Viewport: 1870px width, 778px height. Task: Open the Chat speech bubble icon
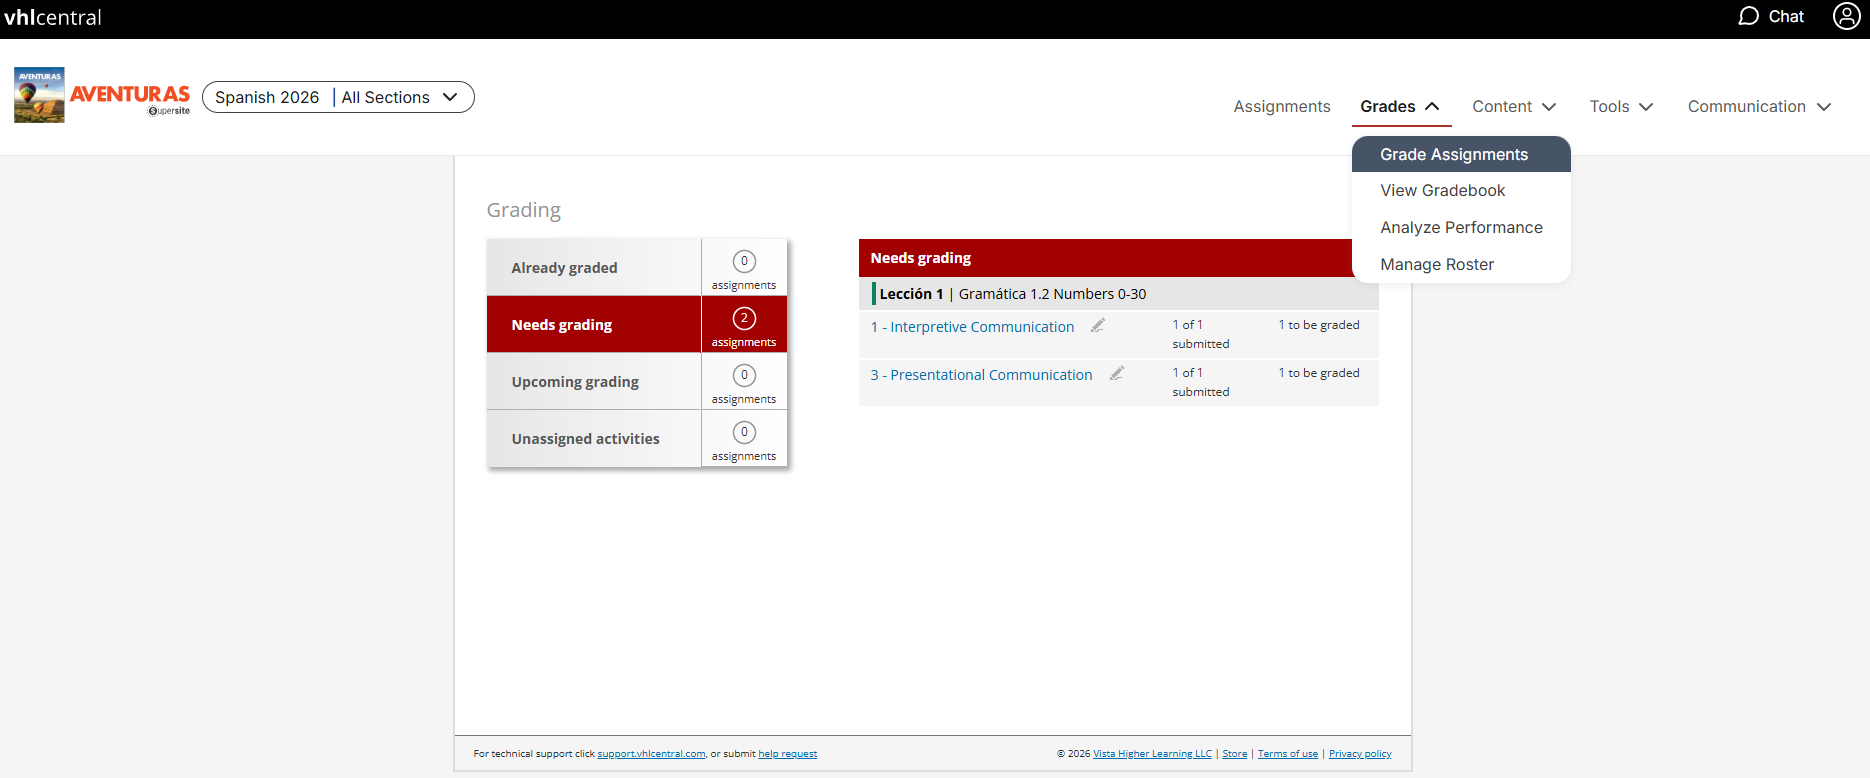coord(1748,16)
